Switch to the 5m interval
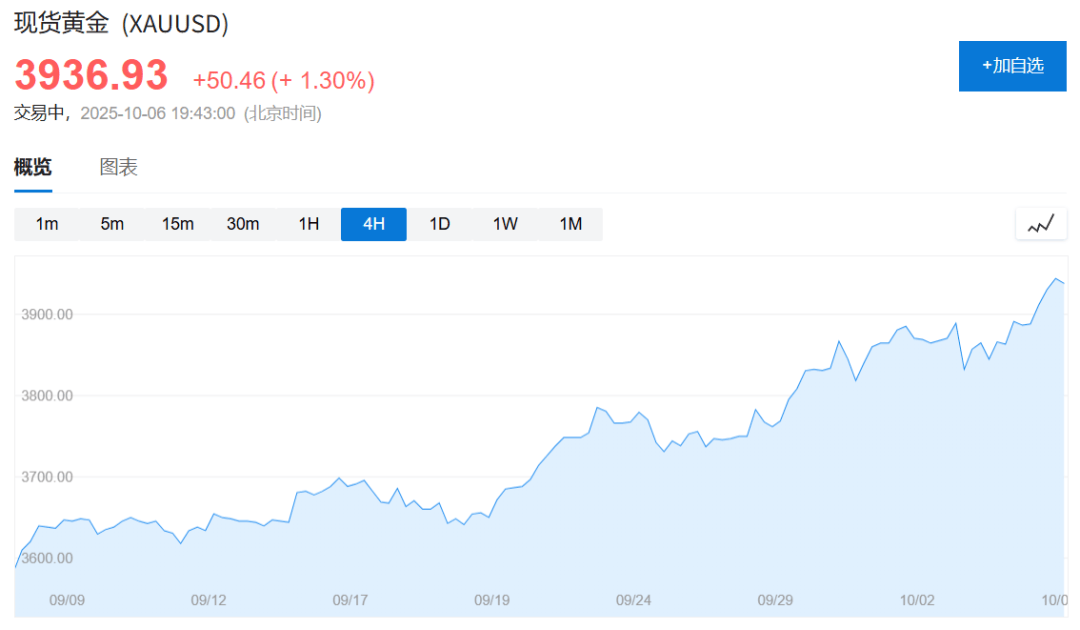This screenshot has height=630, width=1080. (x=112, y=224)
